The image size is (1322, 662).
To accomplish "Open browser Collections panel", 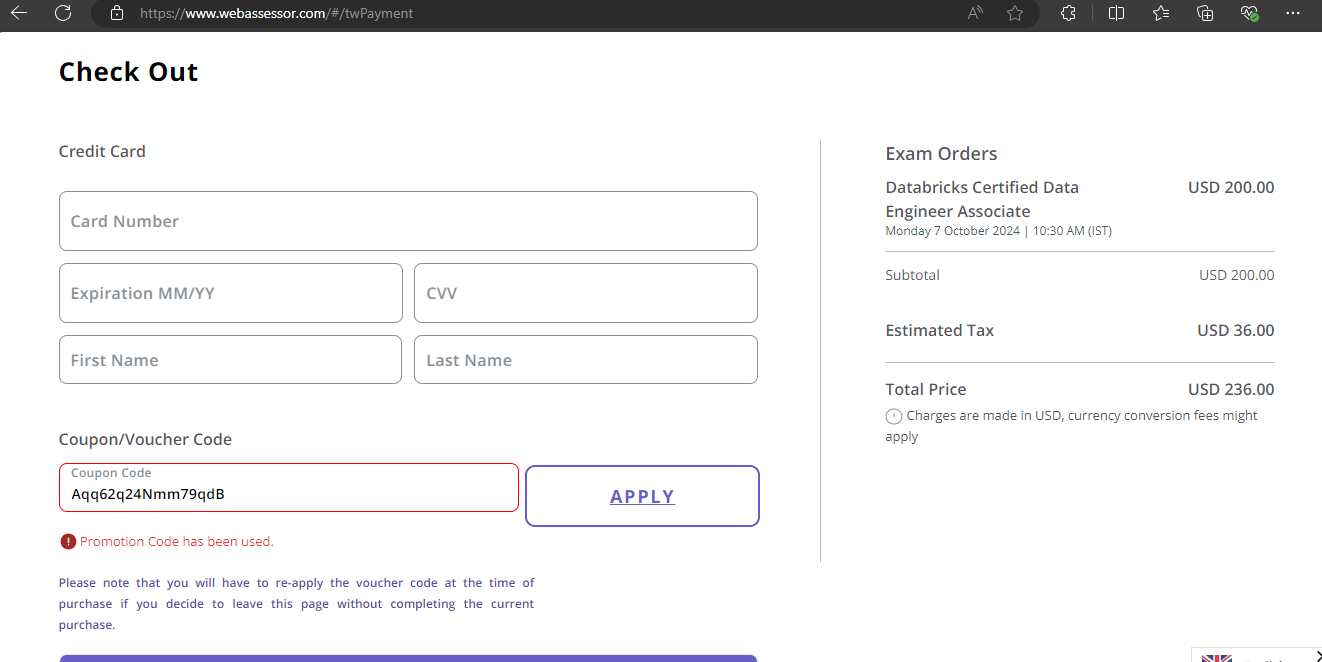I will (1205, 13).
